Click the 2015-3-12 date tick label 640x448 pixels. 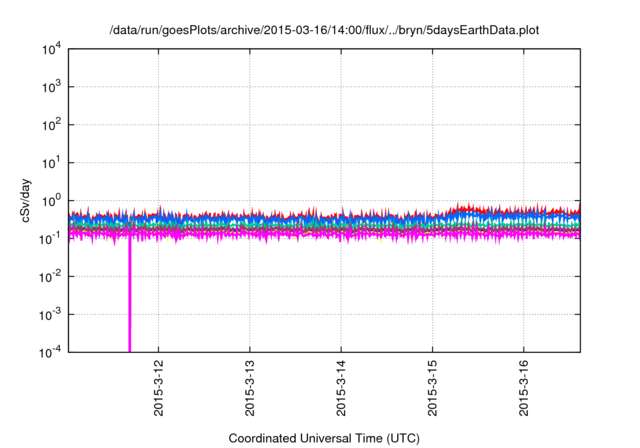pos(158,388)
